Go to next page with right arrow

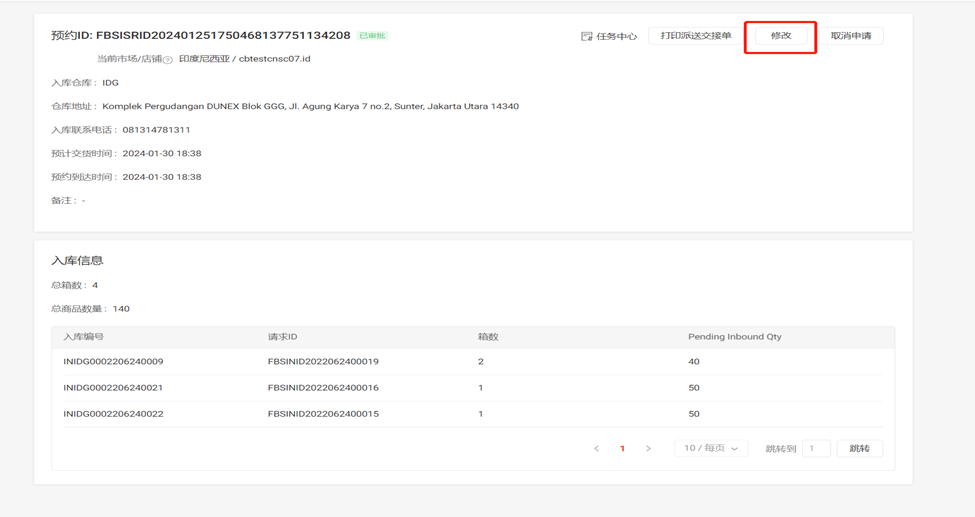[648, 449]
